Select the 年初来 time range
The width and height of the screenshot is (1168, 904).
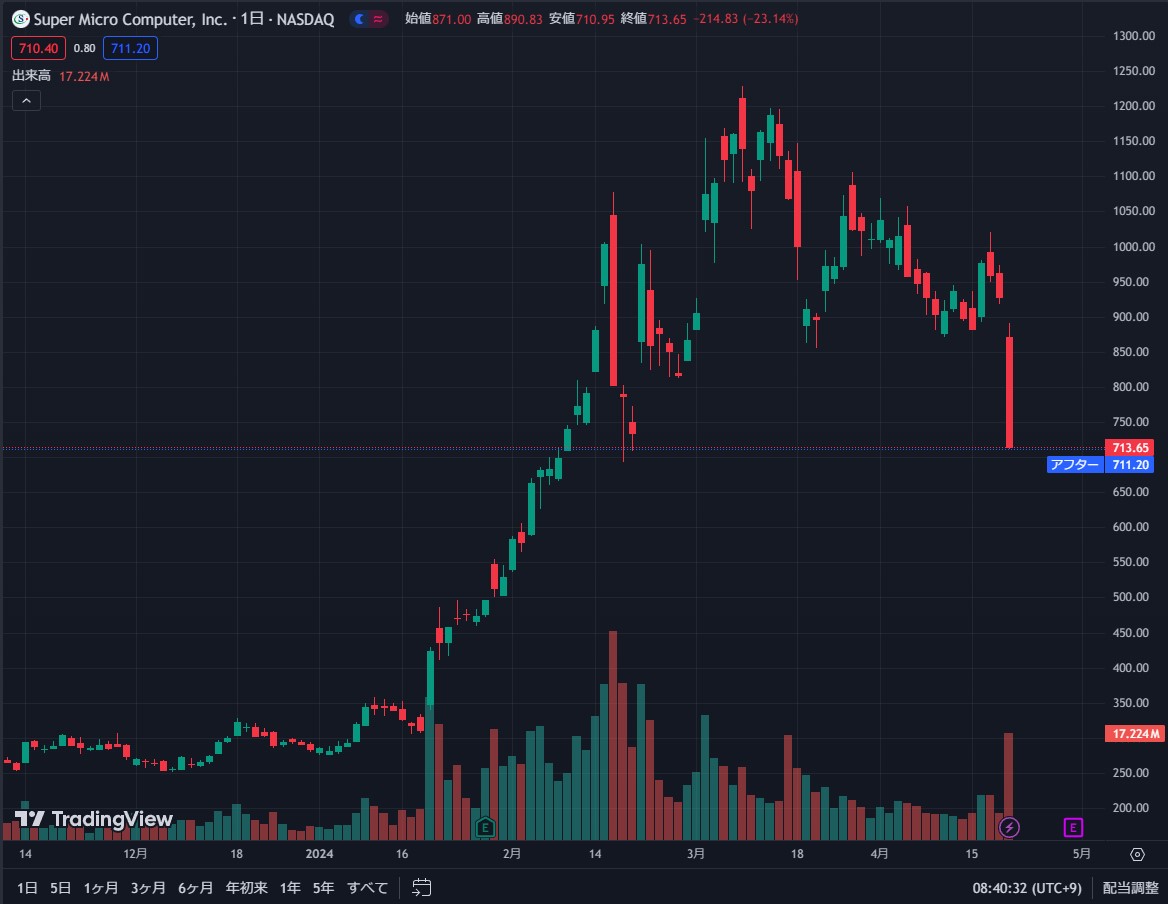point(247,888)
